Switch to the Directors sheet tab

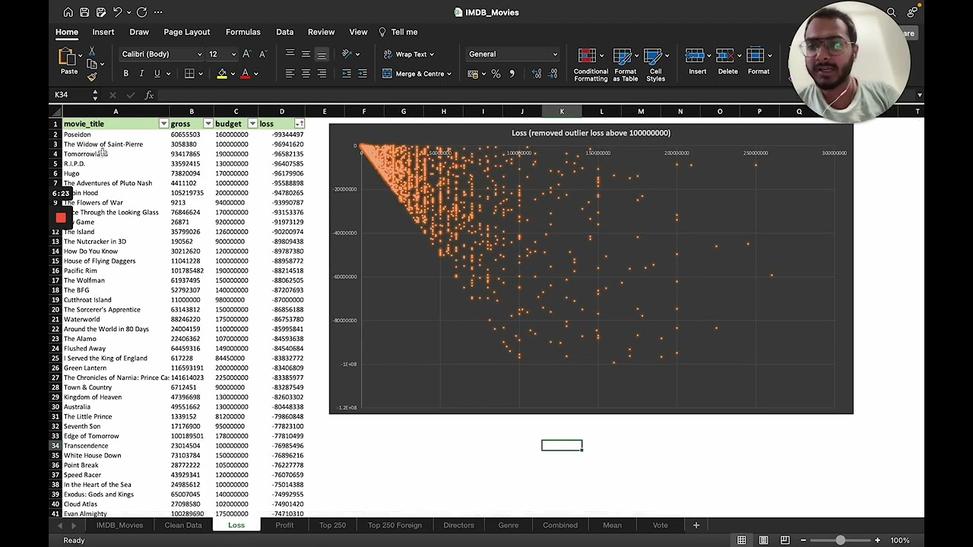[459, 525]
